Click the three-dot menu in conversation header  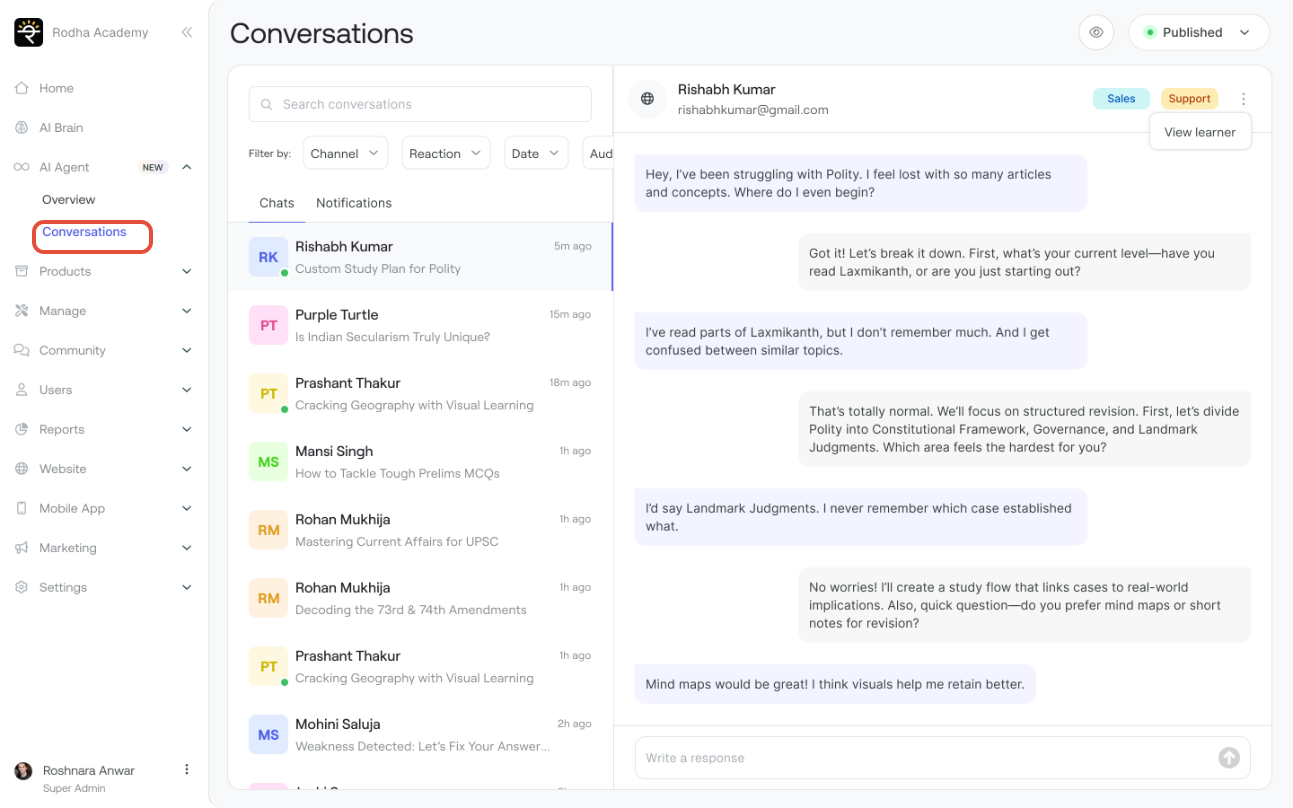coord(1243,99)
